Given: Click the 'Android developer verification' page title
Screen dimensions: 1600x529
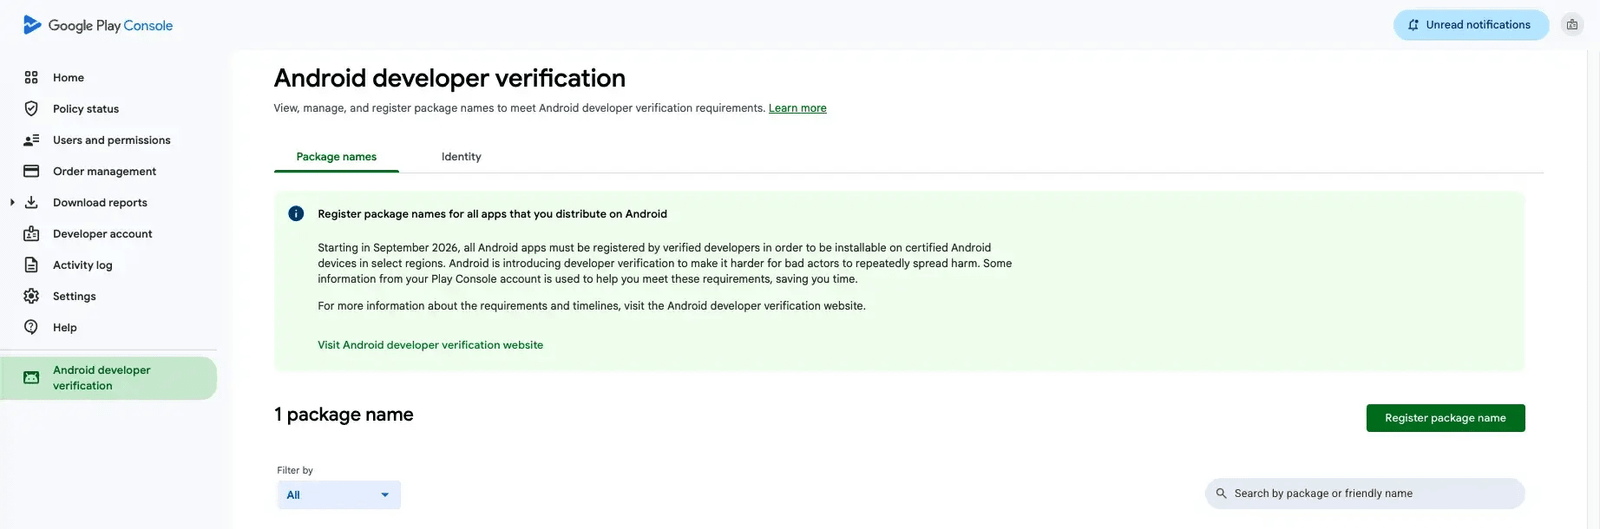Looking at the screenshot, I should (450, 78).
